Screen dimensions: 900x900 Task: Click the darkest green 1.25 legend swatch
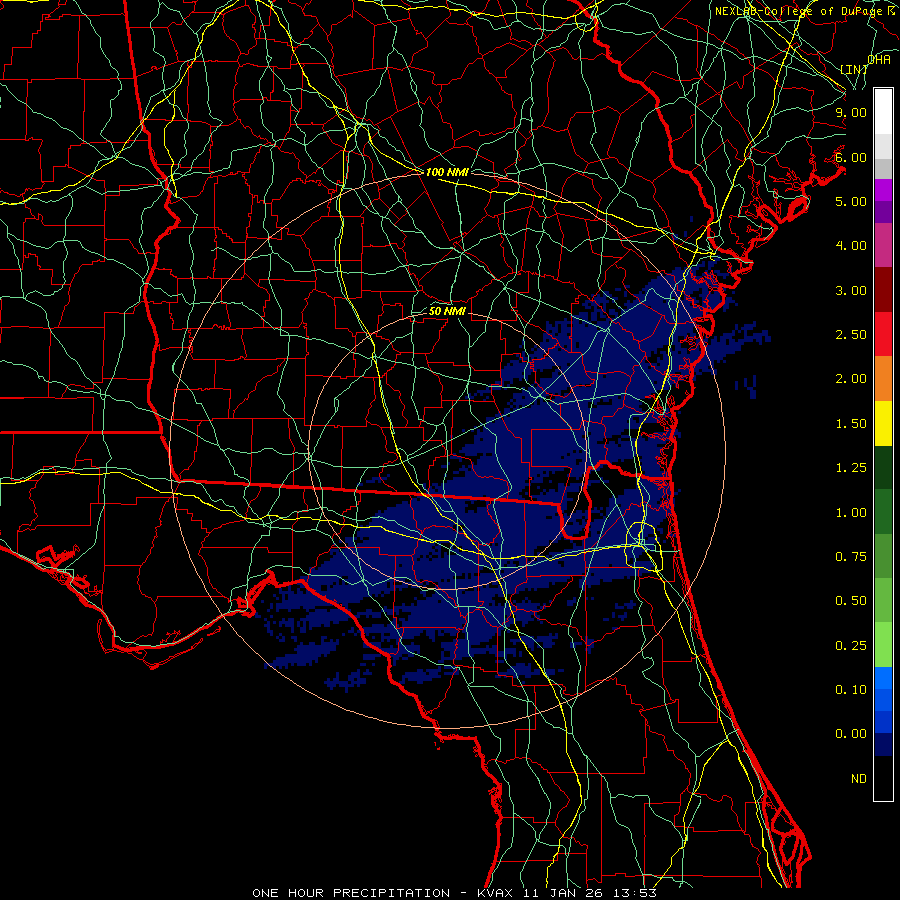(883, 468)
